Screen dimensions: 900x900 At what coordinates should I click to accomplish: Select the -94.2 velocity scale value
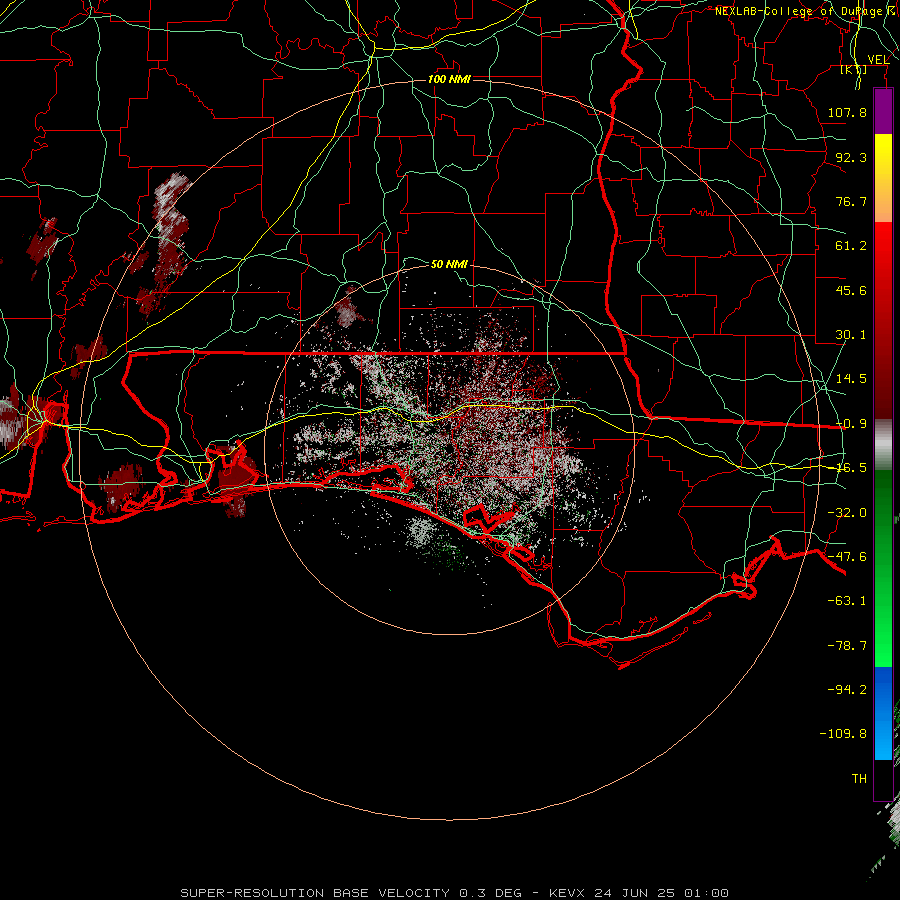(x=847, y=690)
